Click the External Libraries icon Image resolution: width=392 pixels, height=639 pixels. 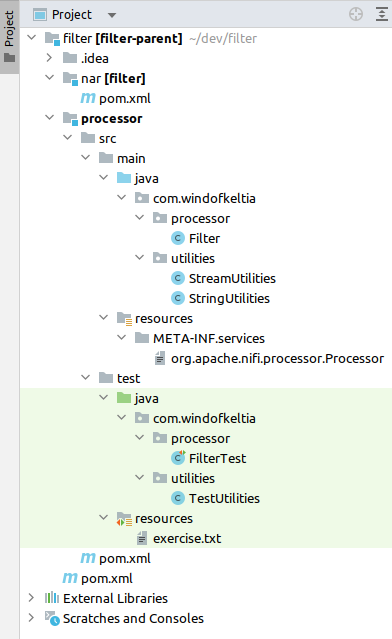pyautogui.click(x=52, y=598)
